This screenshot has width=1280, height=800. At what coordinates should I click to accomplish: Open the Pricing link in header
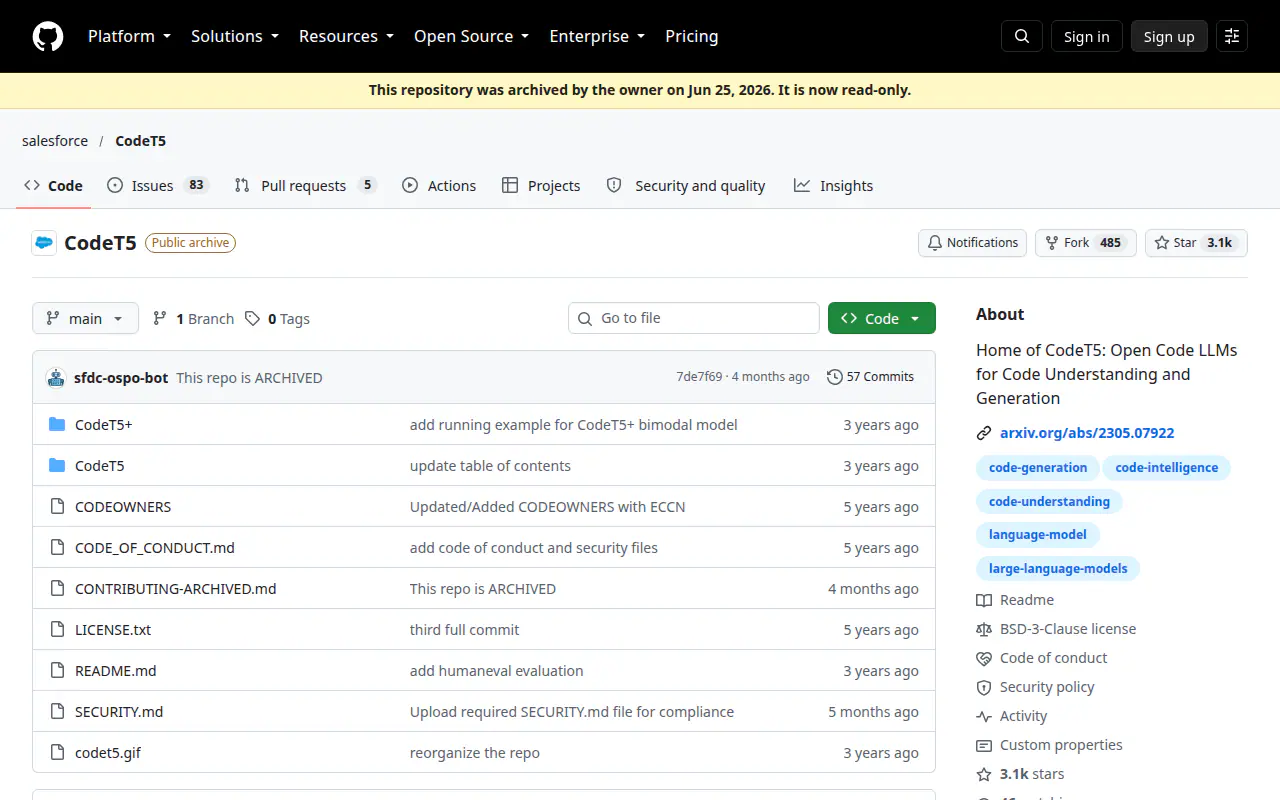(692, 36)
